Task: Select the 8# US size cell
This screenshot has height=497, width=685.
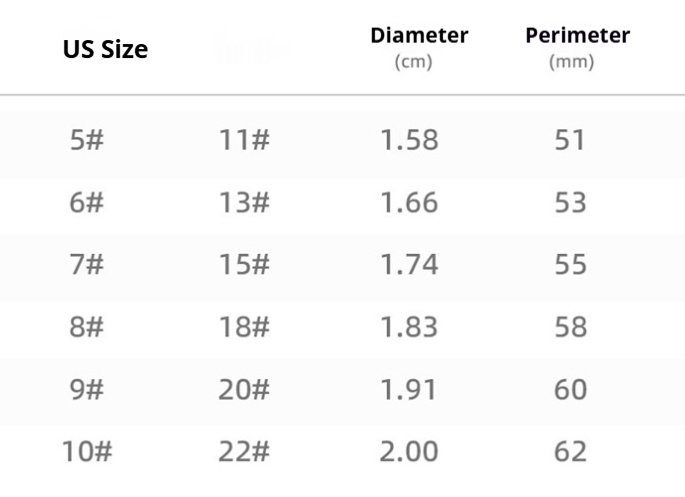Action: point(85,327)
